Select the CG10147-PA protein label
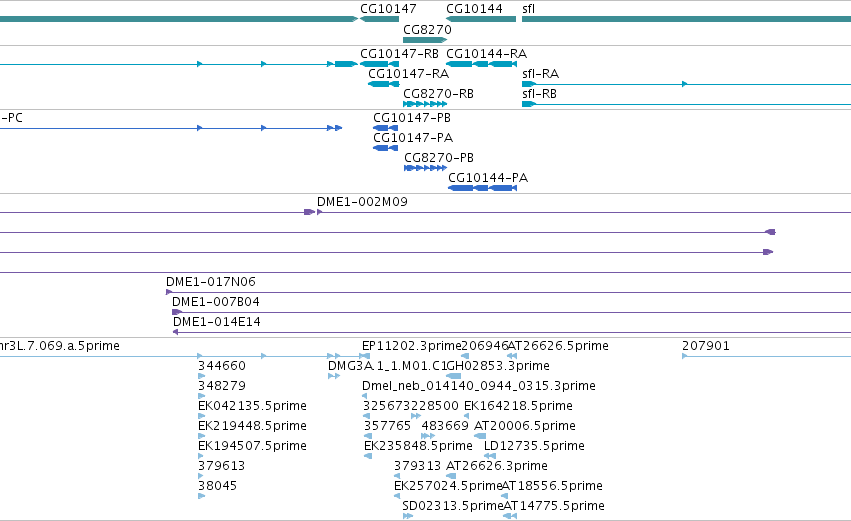Image resolution: width=851 pixels, height=521 pixels. (x=413, y=138)
